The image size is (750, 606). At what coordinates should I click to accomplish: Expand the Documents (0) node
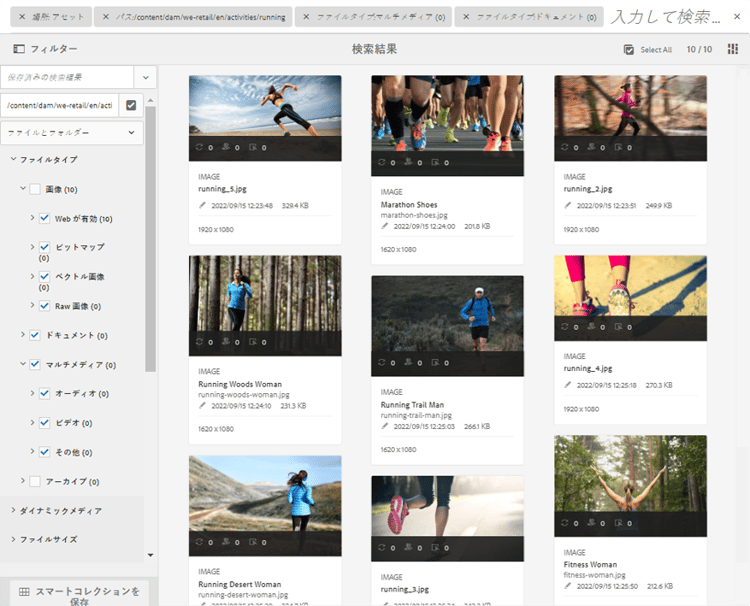(22, 334)
